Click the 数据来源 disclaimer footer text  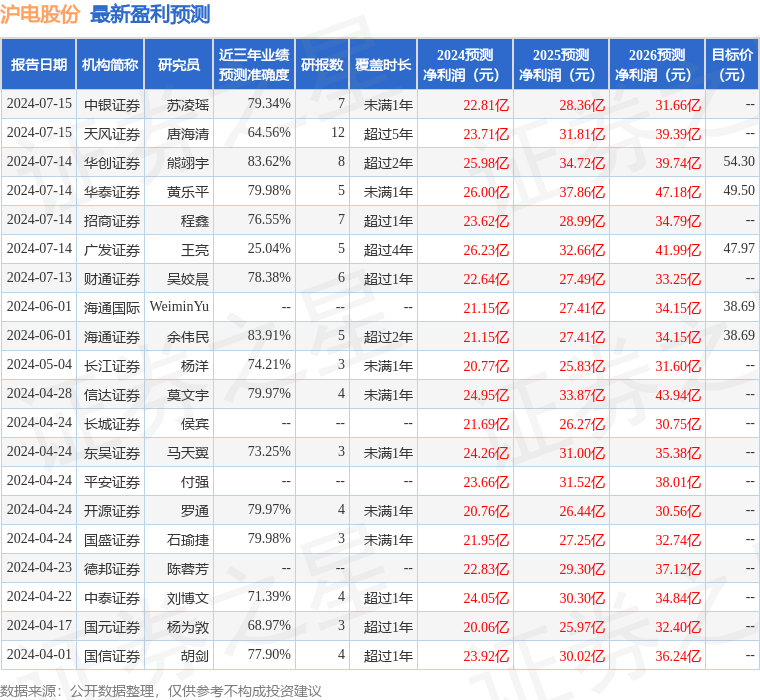pyautogui.click(x=160, y=691)
